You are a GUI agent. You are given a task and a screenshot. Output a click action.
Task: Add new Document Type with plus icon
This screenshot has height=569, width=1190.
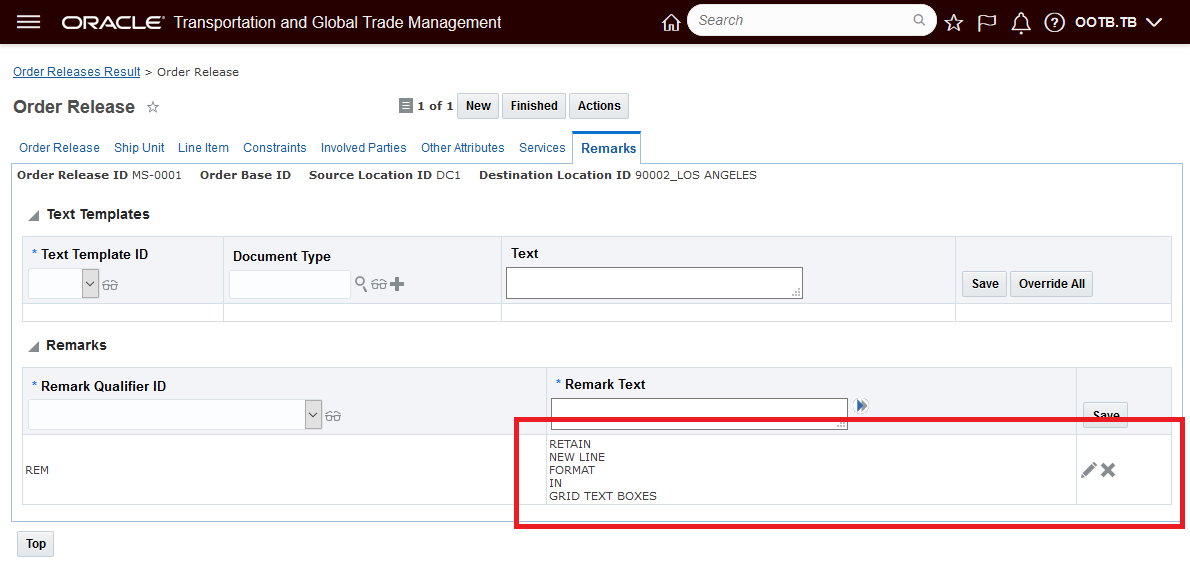(x=397, y=284)
